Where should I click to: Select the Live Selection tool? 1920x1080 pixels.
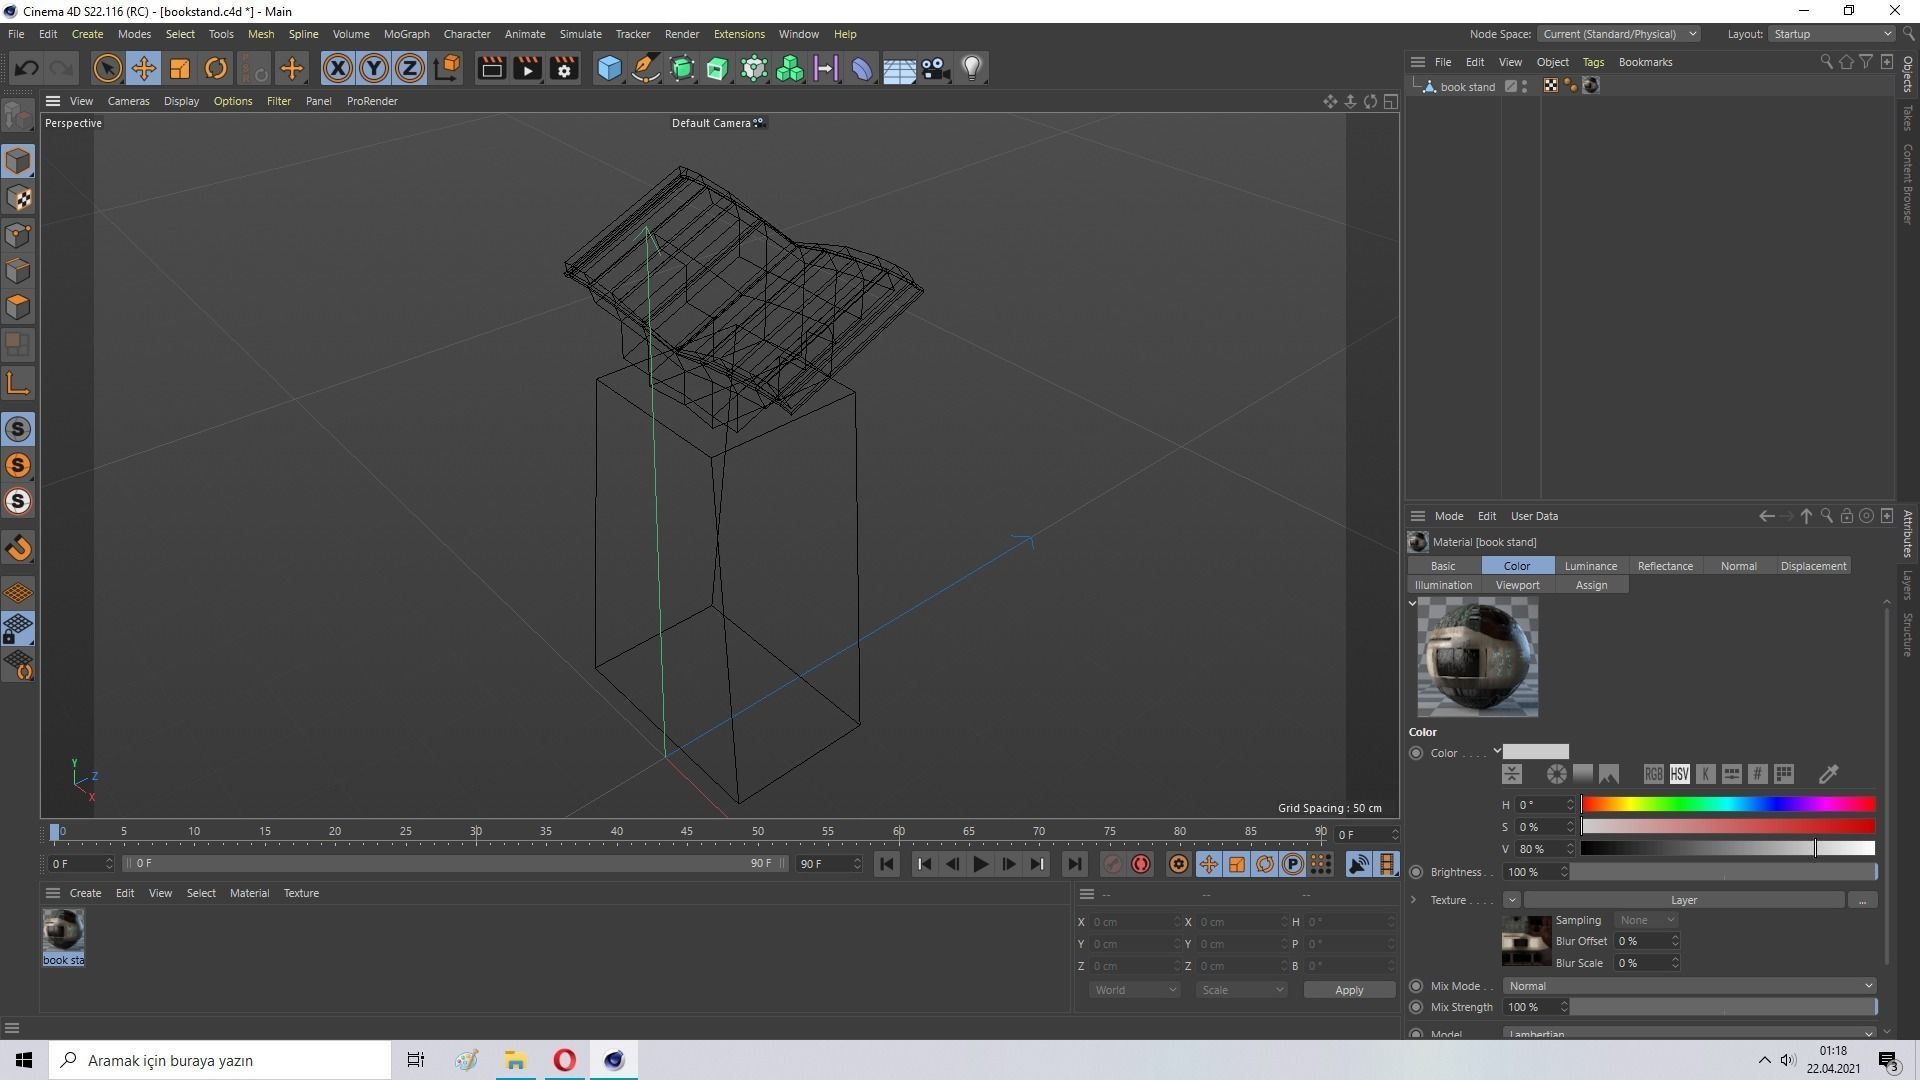point(107,68)
